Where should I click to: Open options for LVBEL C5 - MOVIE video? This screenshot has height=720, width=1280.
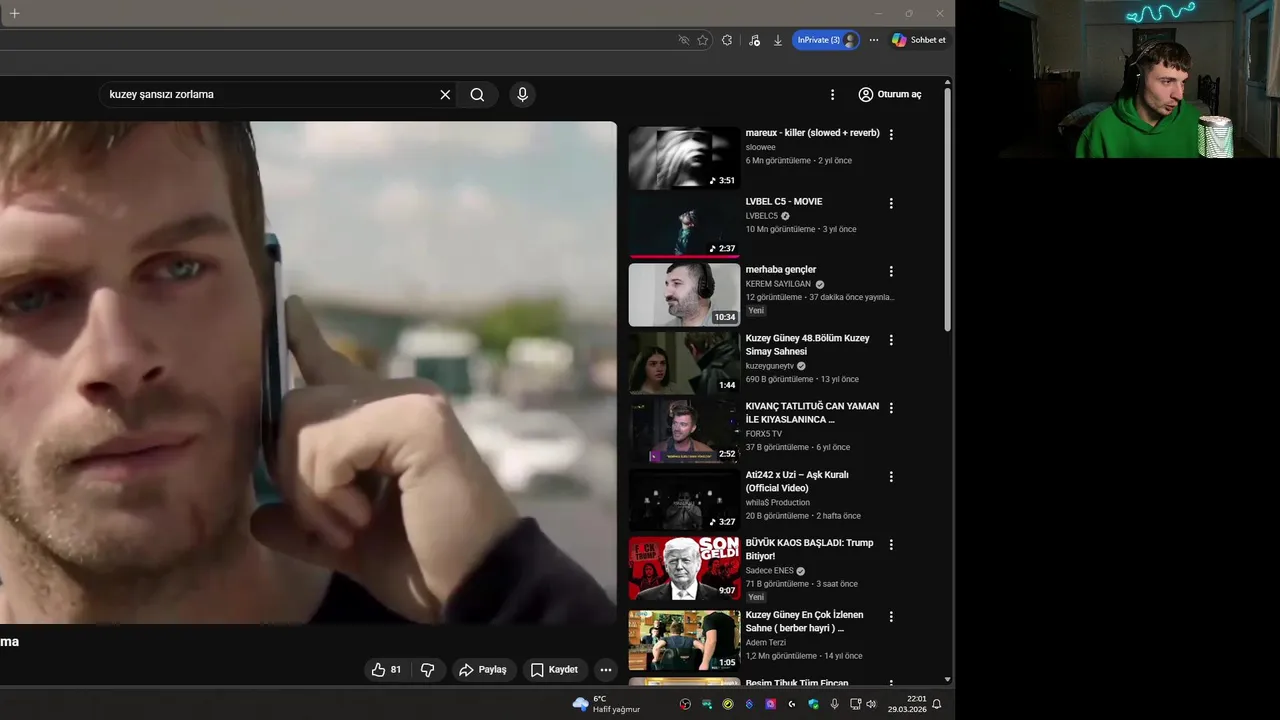[x=891, y=203]
